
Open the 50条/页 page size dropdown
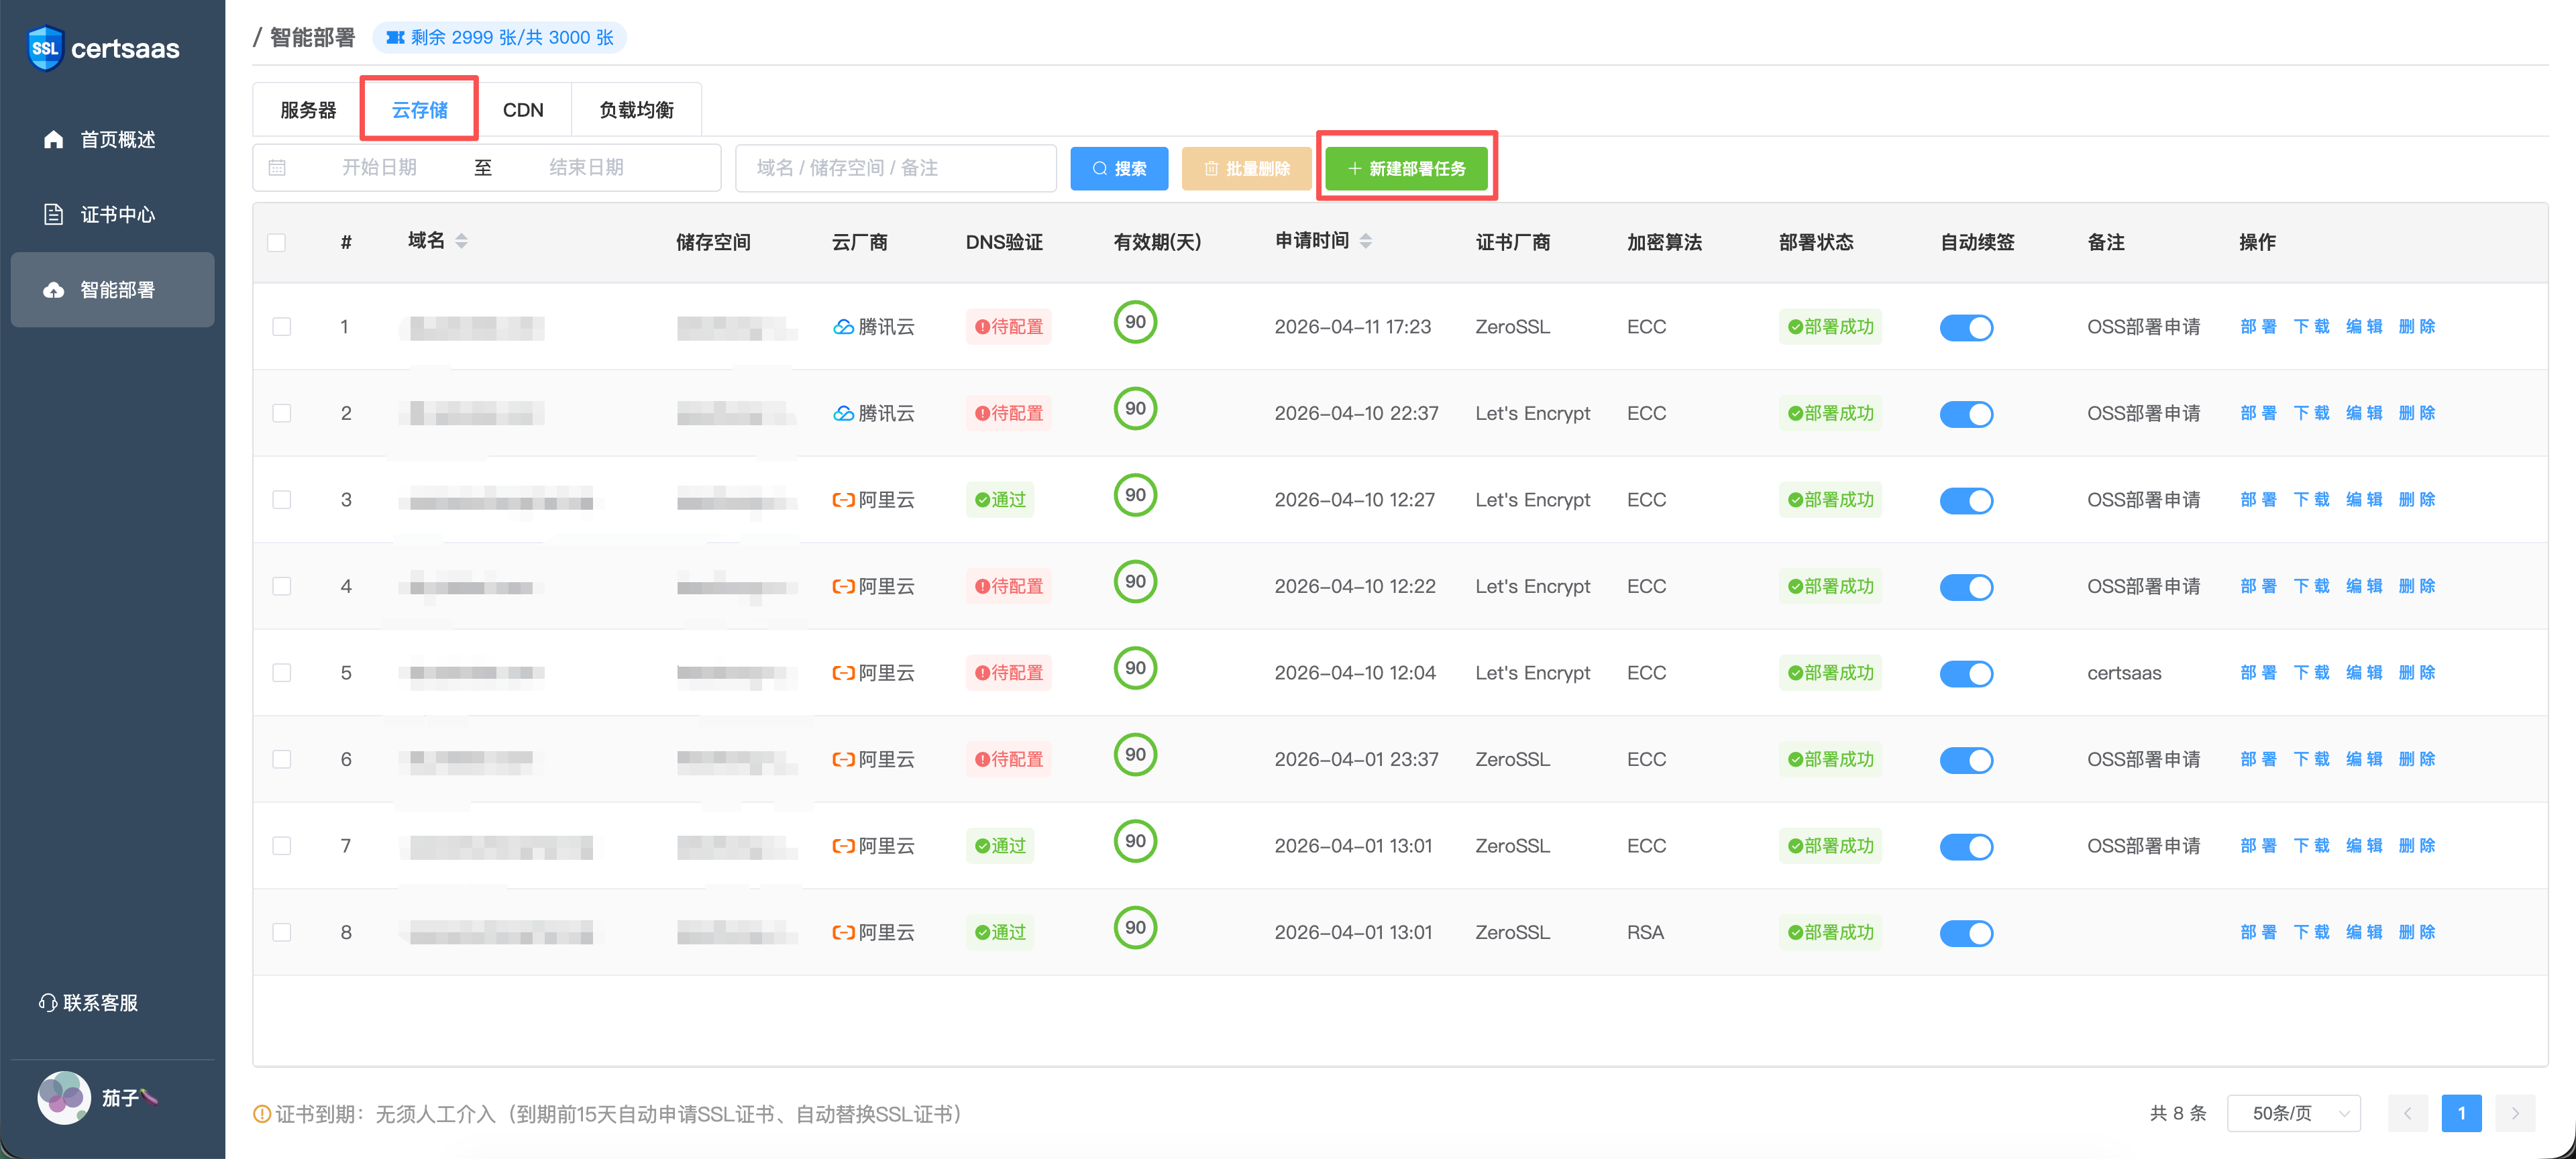[x=2293, y=1113]
